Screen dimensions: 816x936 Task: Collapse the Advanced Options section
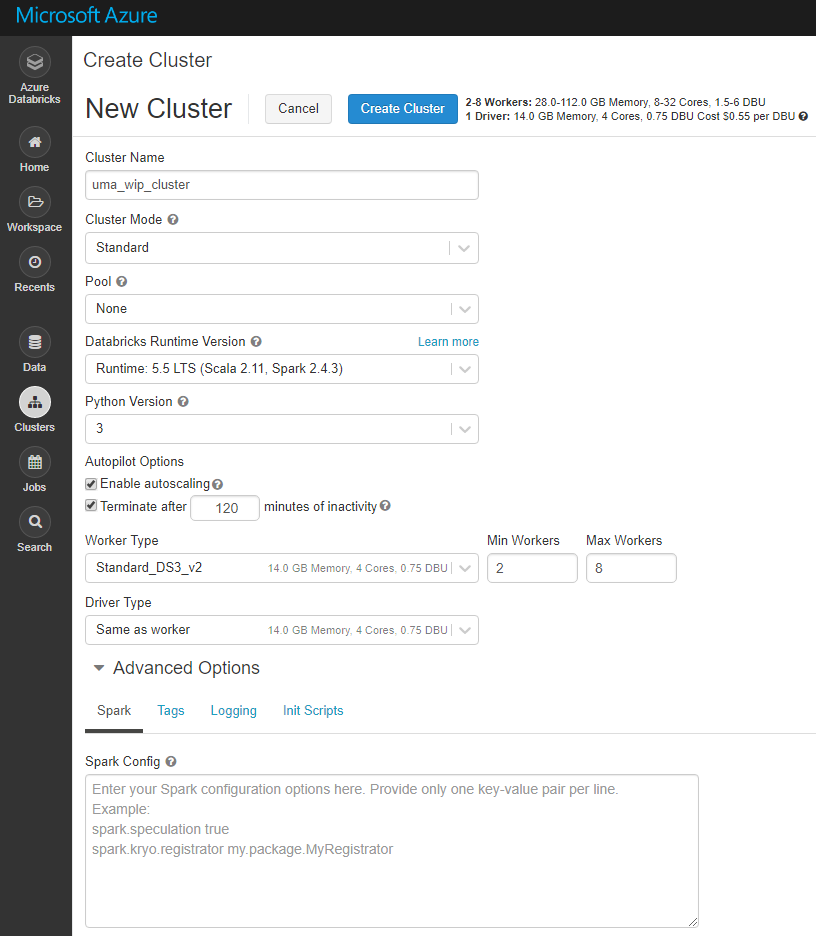(177, 668)
